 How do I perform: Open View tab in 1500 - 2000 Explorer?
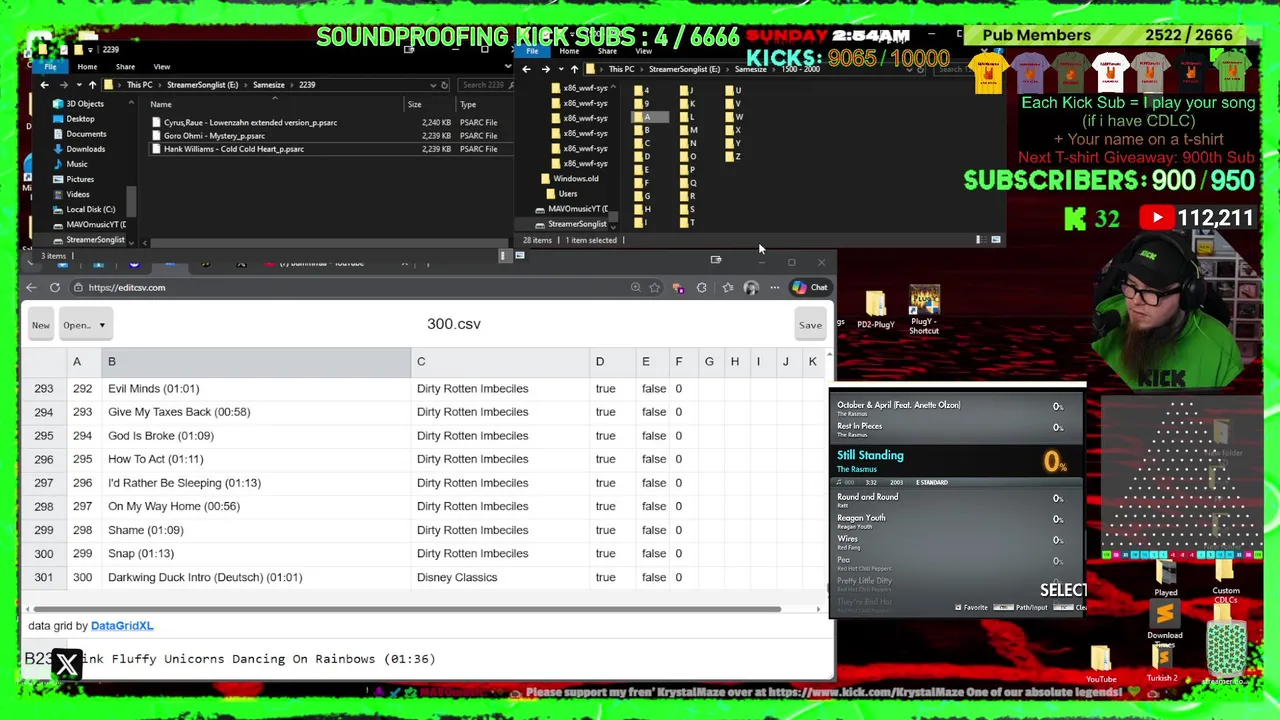click(643, 51)
